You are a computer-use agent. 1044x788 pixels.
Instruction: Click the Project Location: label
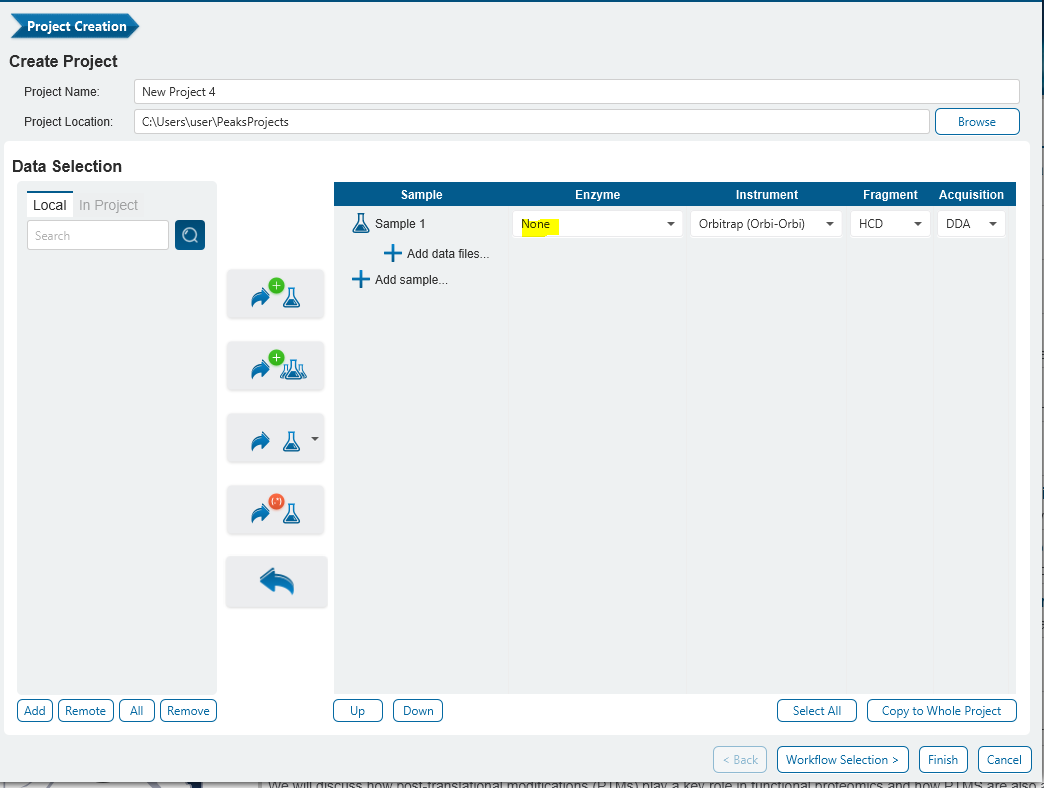69,122
